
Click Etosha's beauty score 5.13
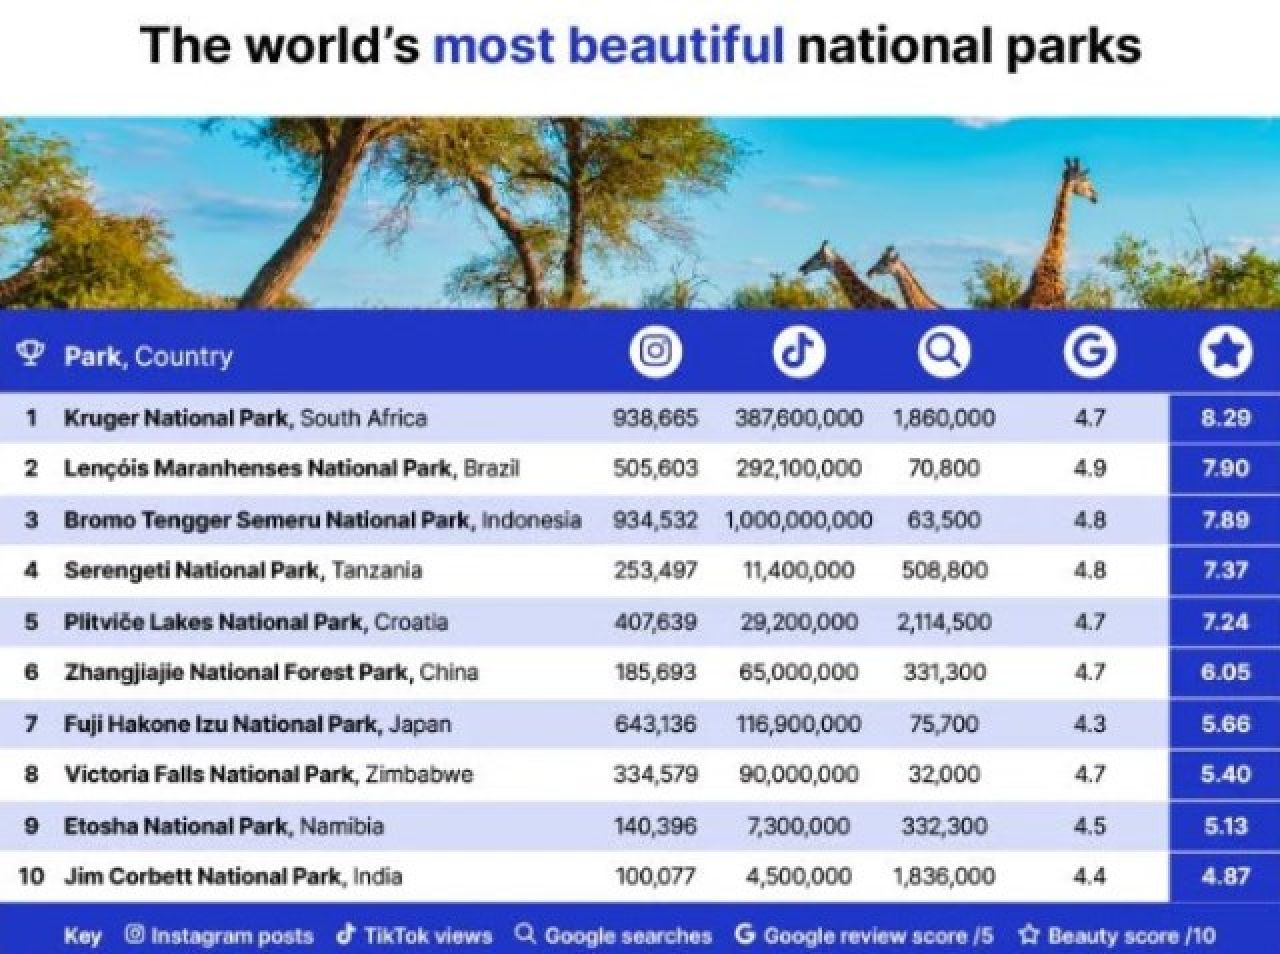1225,826
